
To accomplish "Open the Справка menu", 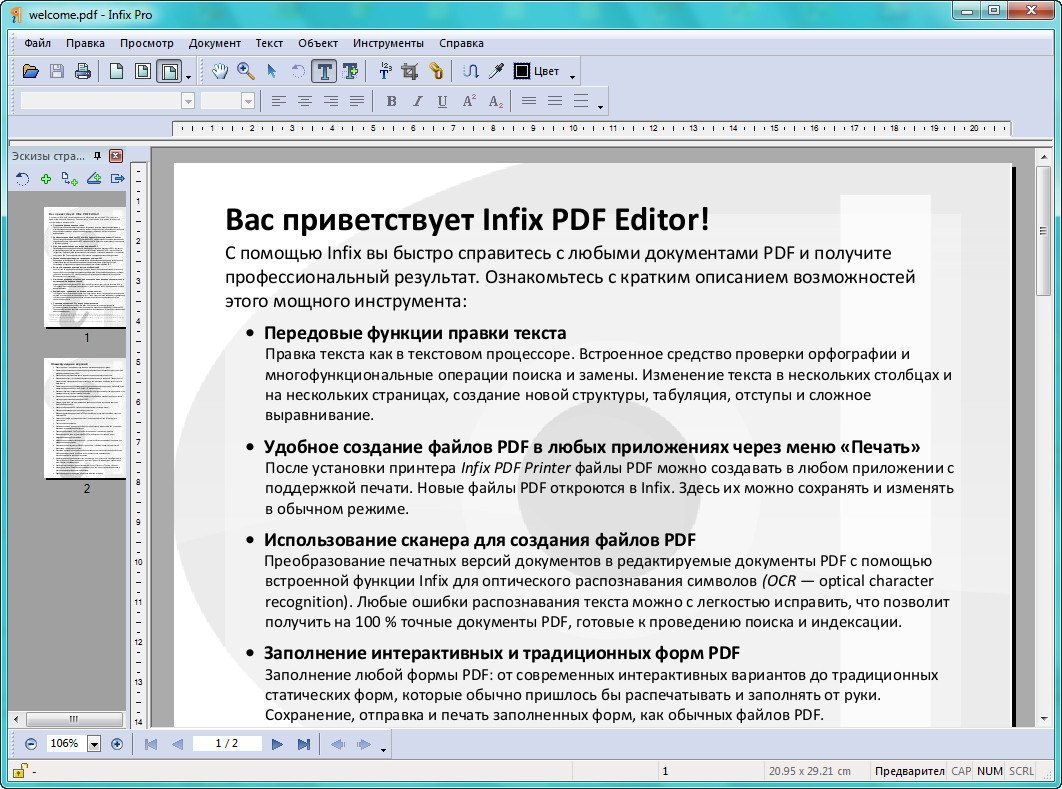I will coord(461,43).
